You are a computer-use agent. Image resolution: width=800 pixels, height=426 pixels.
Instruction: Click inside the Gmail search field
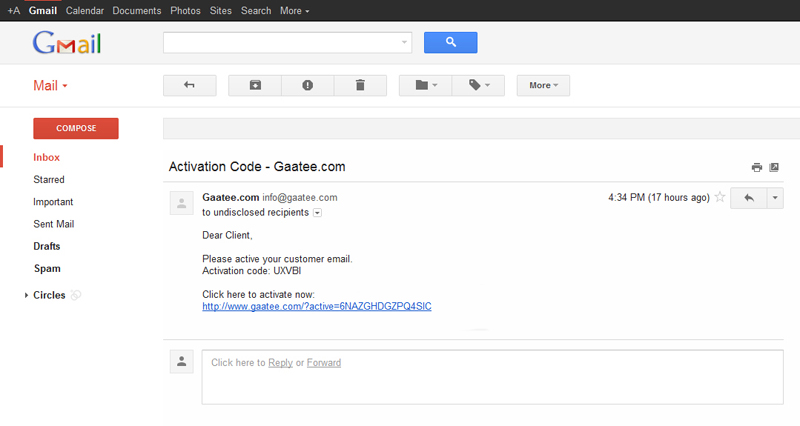[x=282, y=42]
